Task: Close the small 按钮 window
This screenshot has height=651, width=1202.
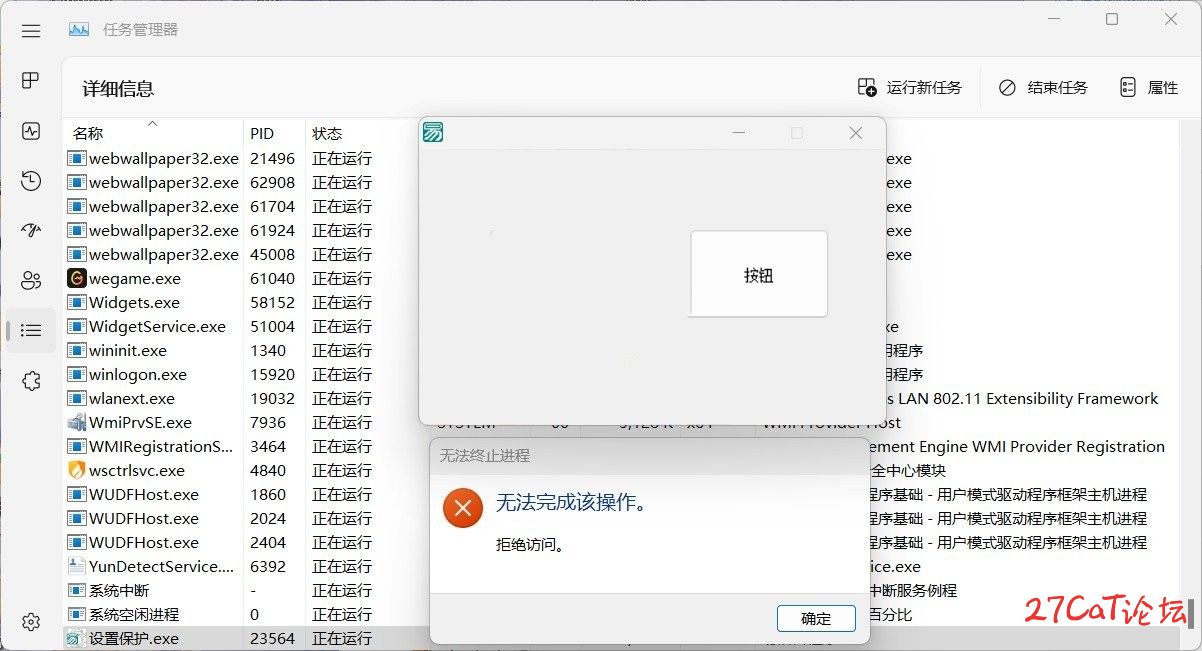Action: [x=856, y=133]
